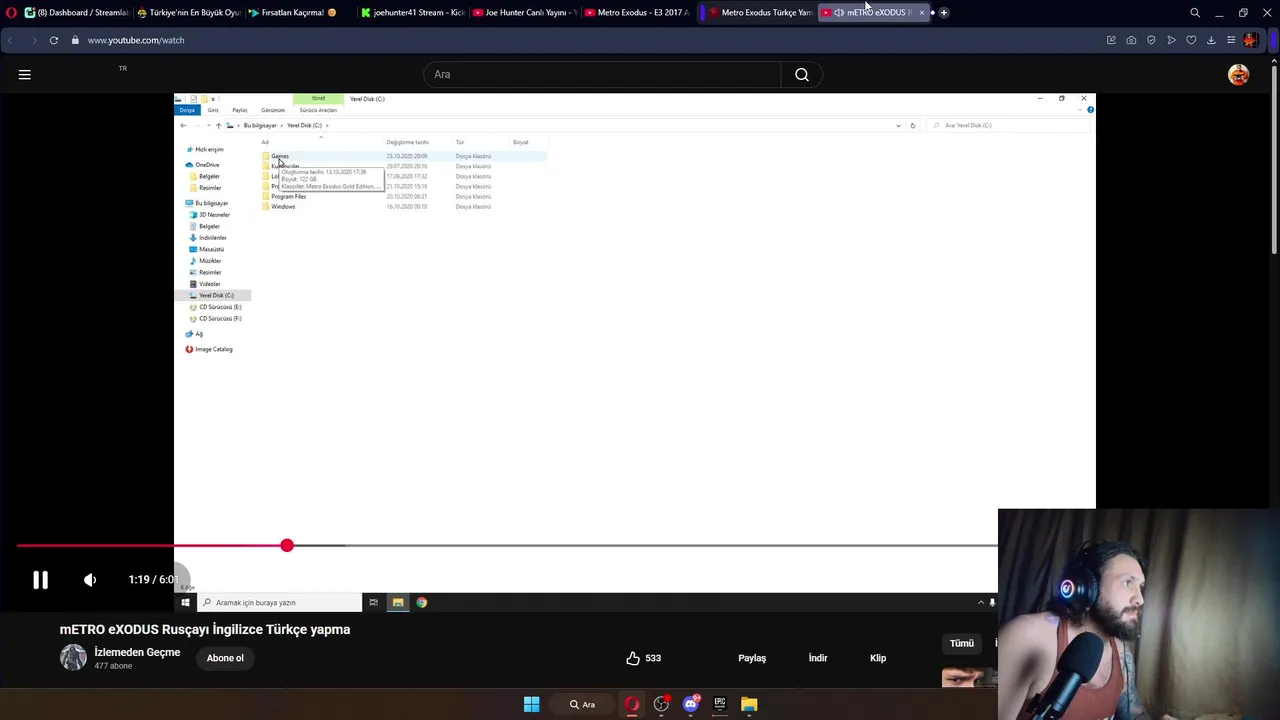Select Image Catalog in explorer sidebar
Screen dimensions: 1280x720
[213, 349]
